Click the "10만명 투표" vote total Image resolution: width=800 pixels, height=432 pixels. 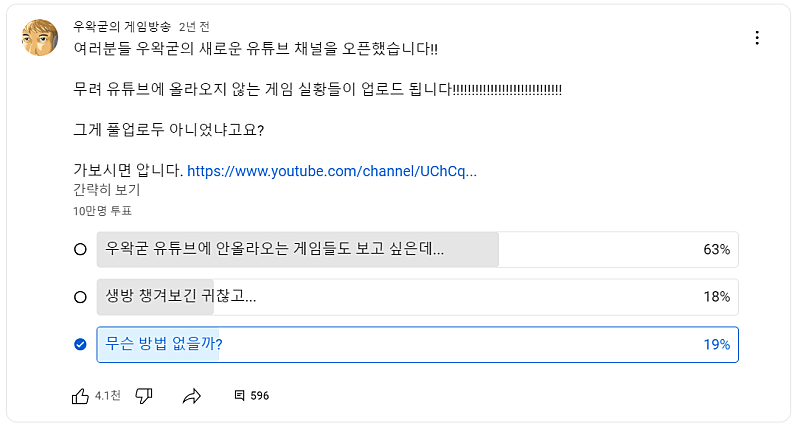coord(102,211)
